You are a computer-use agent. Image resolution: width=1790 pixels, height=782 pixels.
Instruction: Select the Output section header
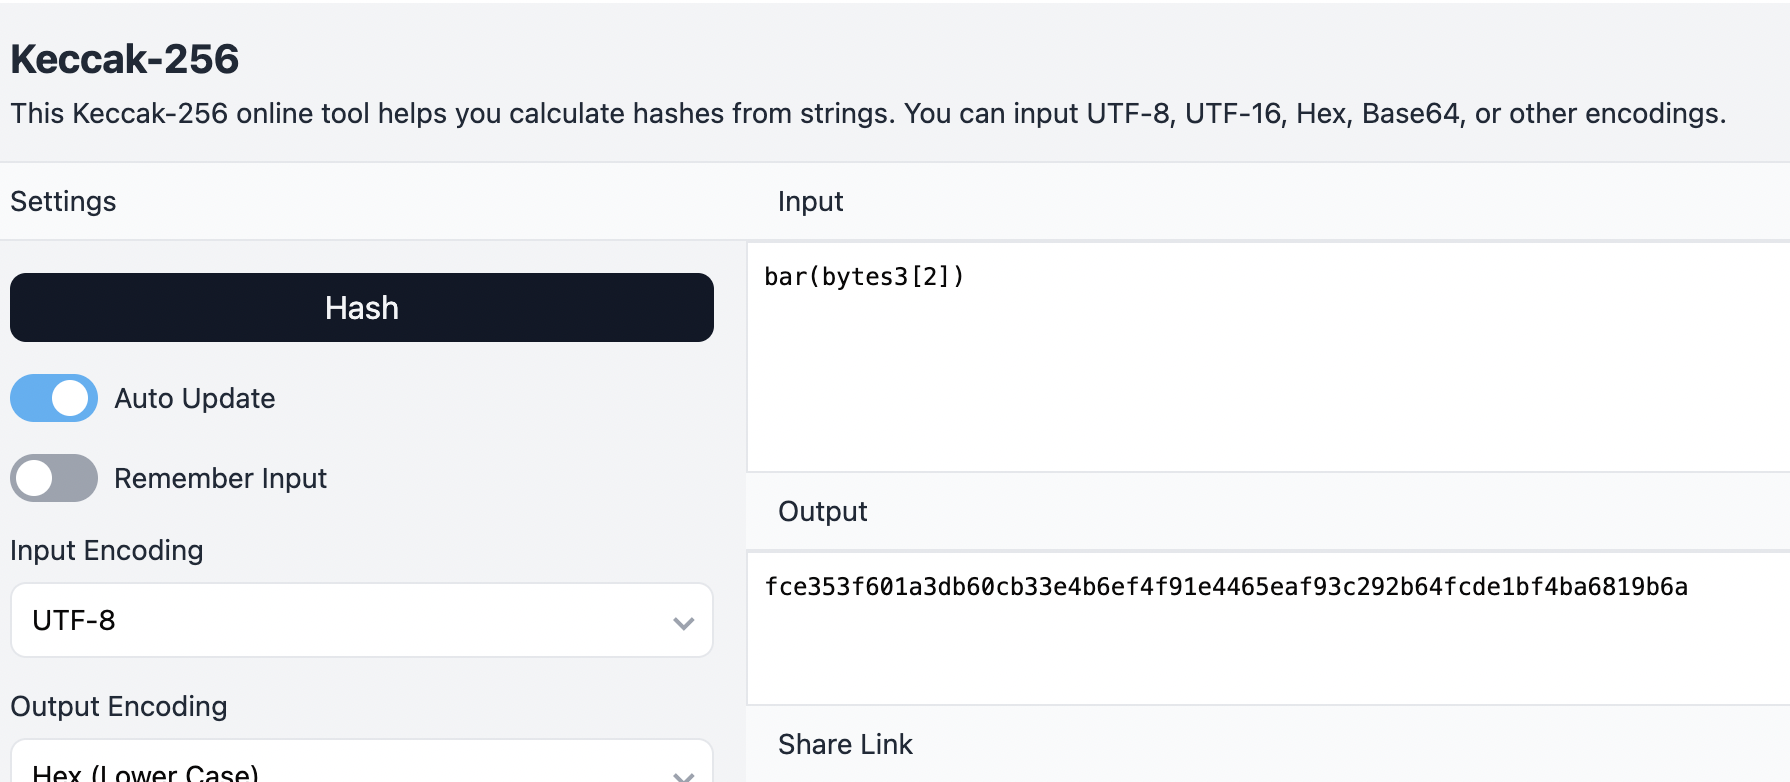pyautogui.click(x=823, y=511)
